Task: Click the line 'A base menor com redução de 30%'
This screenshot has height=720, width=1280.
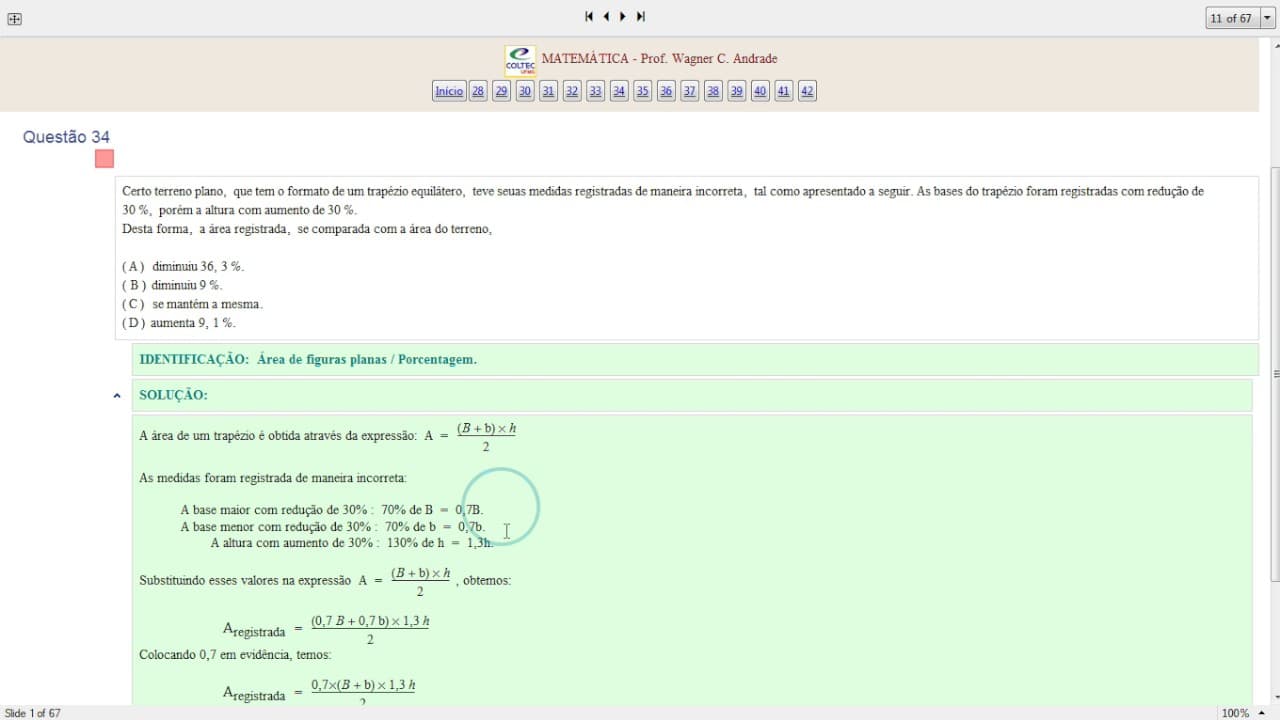Action: 333,527
